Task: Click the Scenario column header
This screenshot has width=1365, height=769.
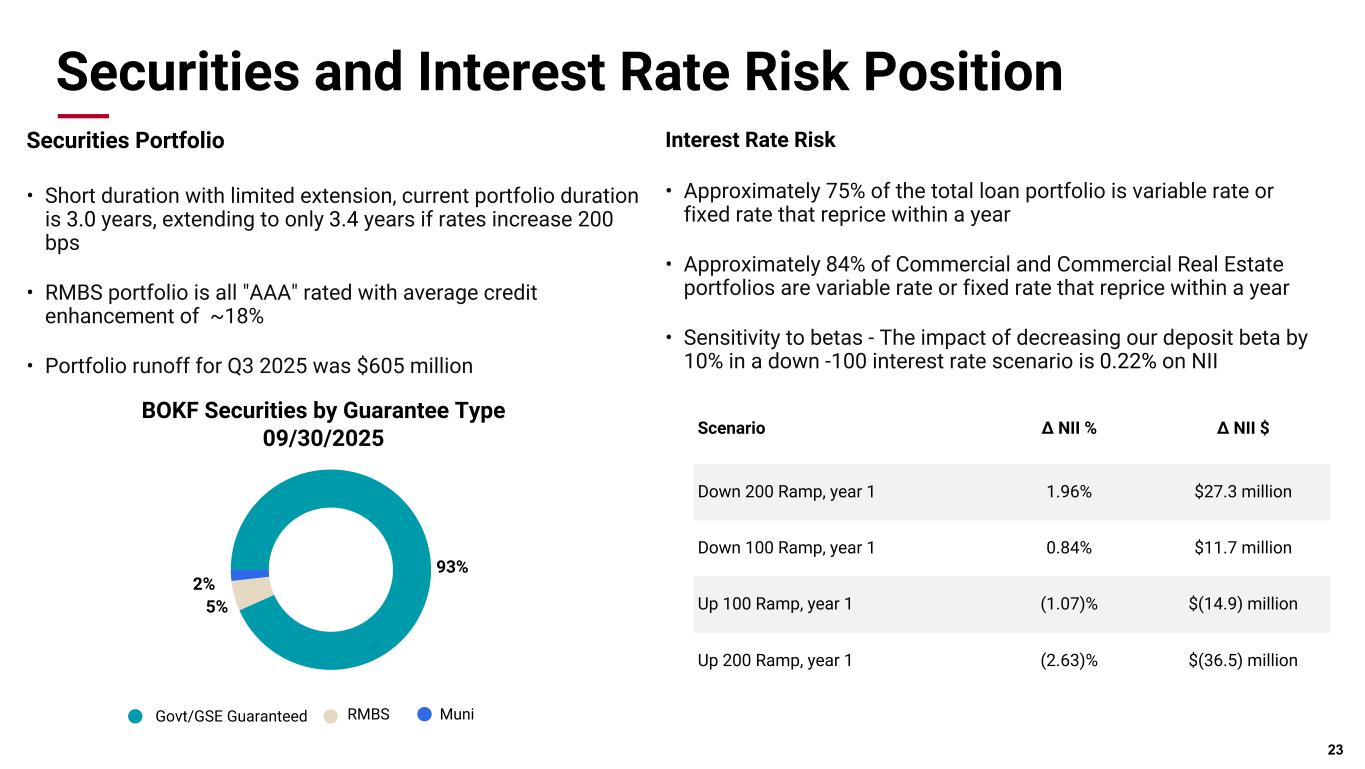Action: pos(731,428)
